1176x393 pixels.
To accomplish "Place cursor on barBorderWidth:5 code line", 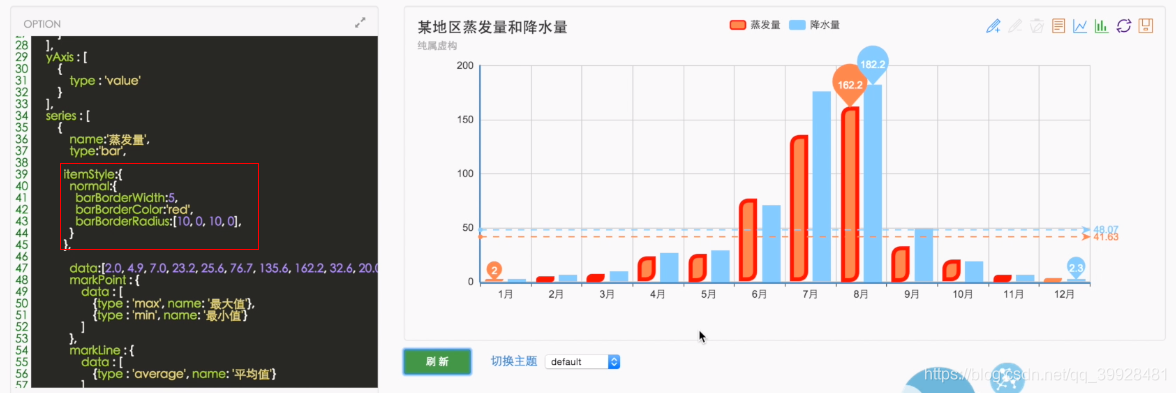I will tap(126, 198).
